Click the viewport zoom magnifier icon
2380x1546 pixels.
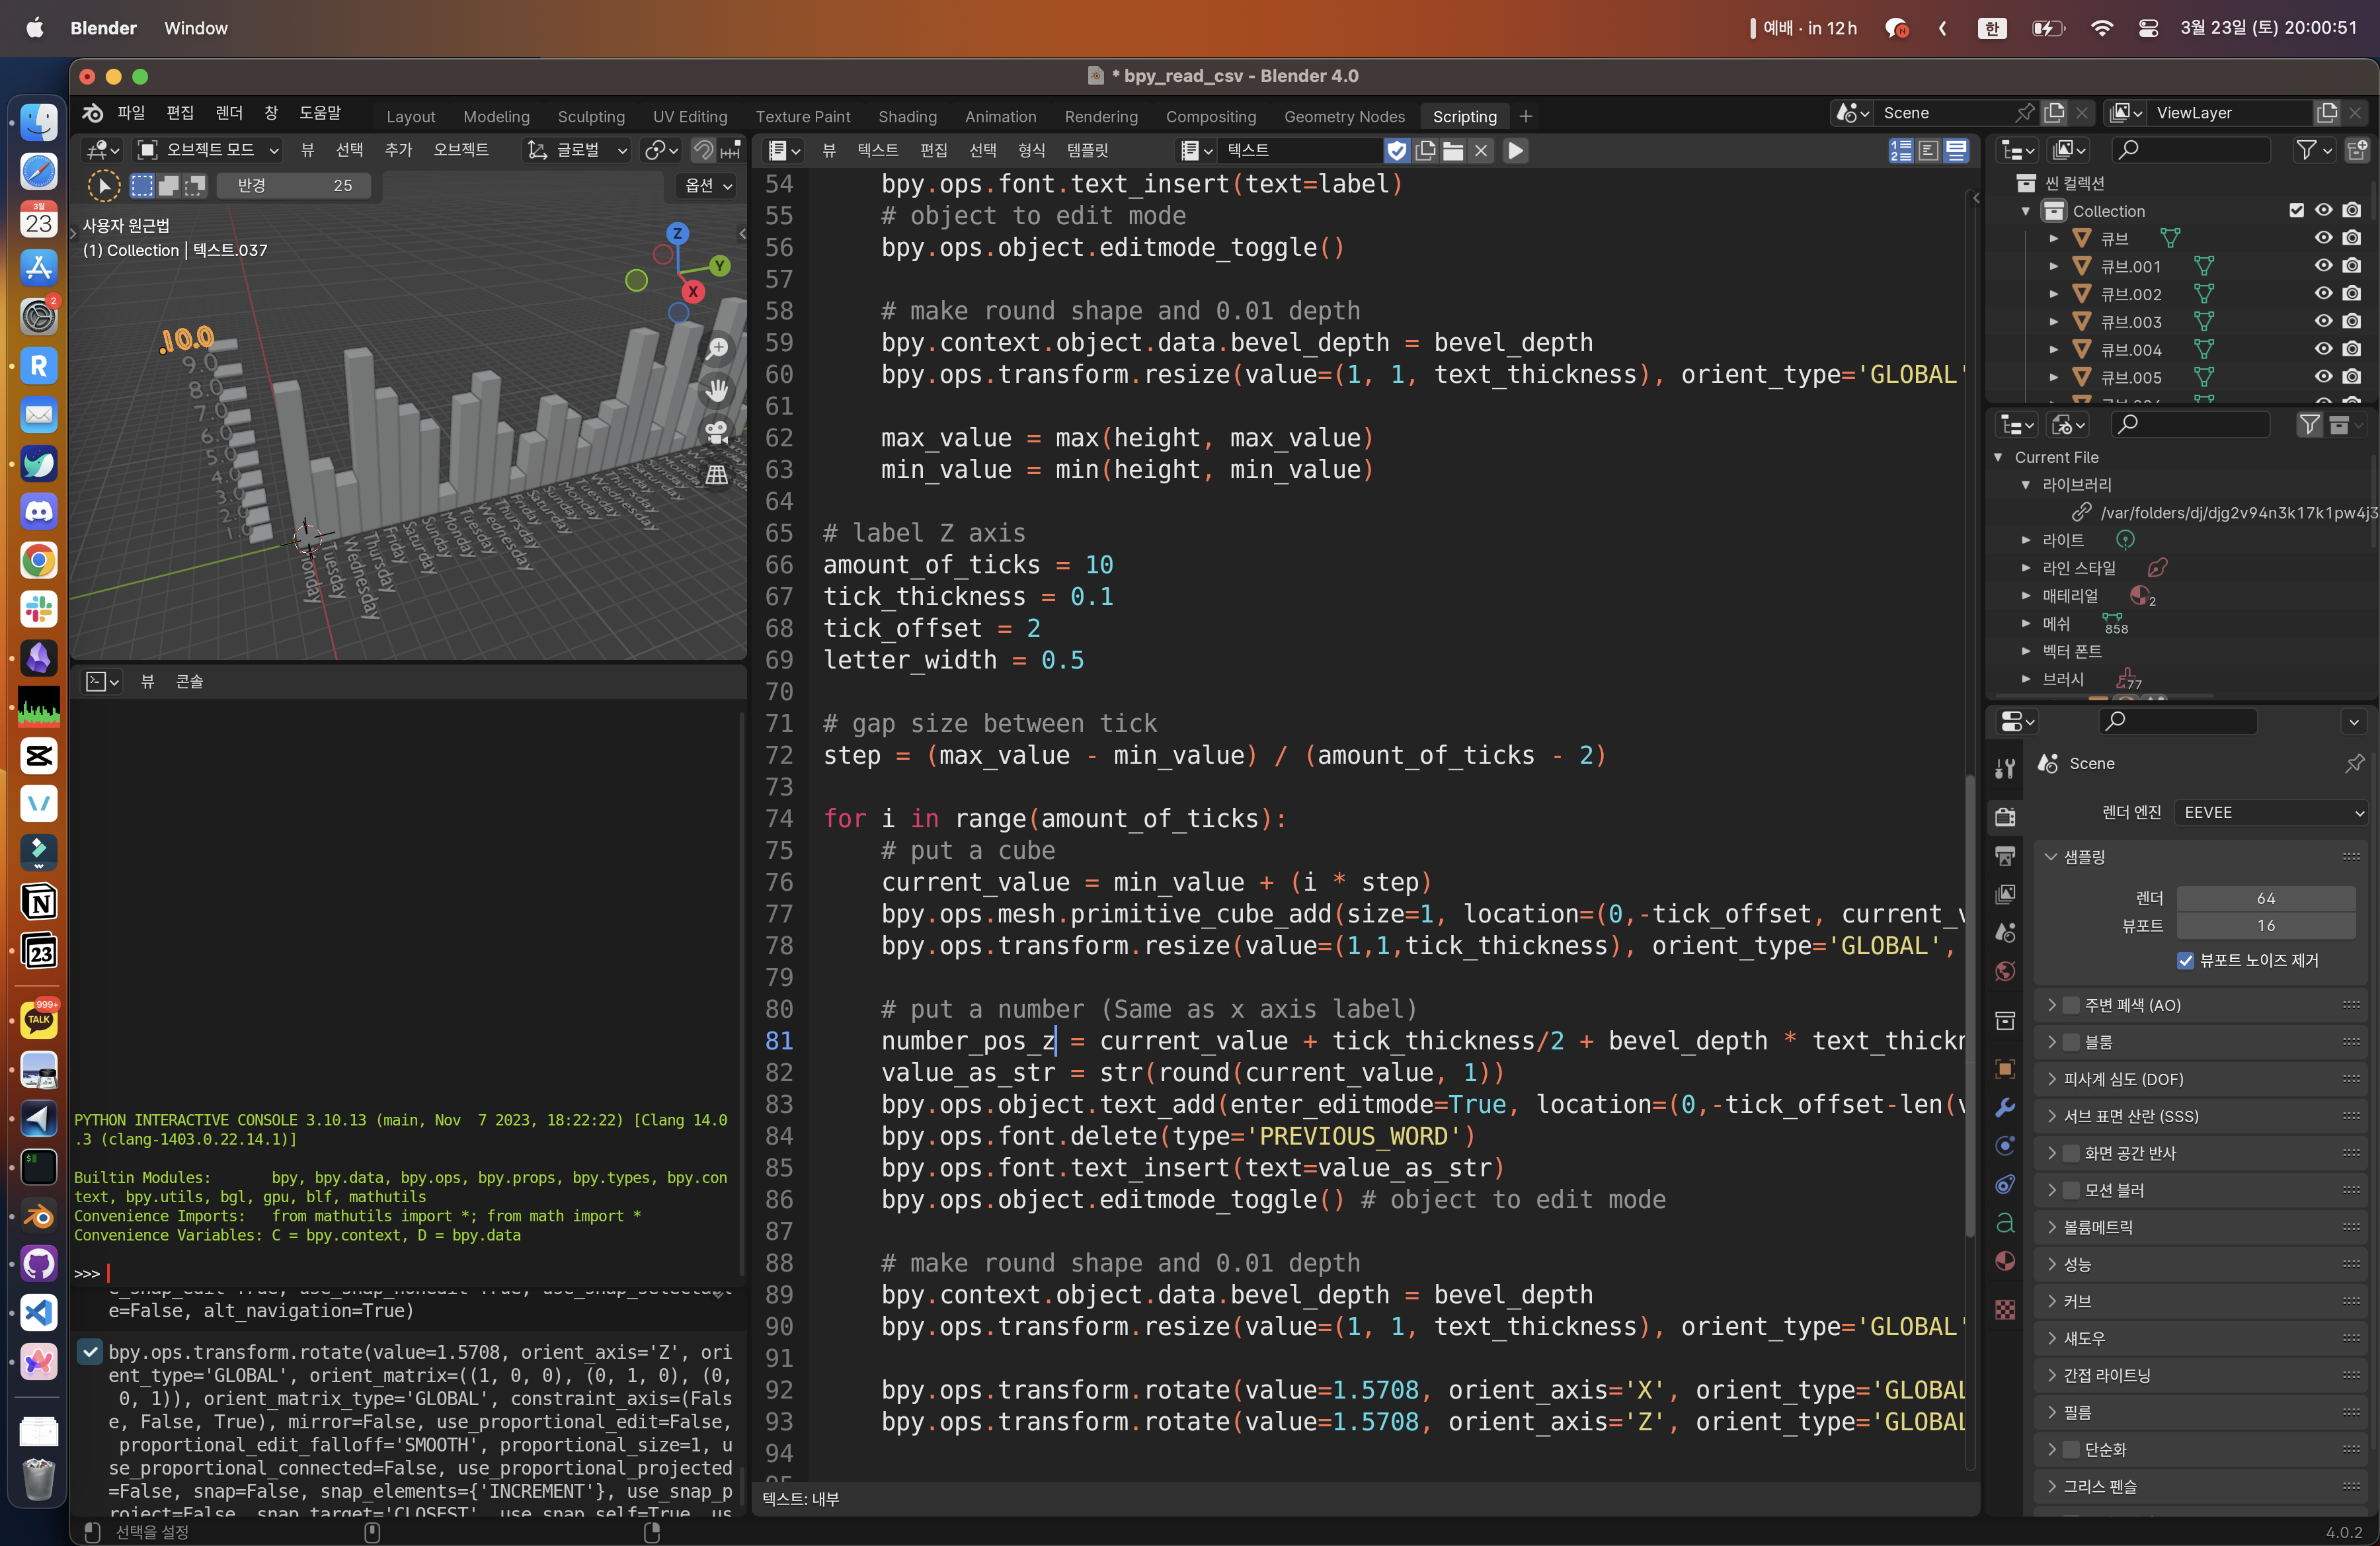coord(717,348)
